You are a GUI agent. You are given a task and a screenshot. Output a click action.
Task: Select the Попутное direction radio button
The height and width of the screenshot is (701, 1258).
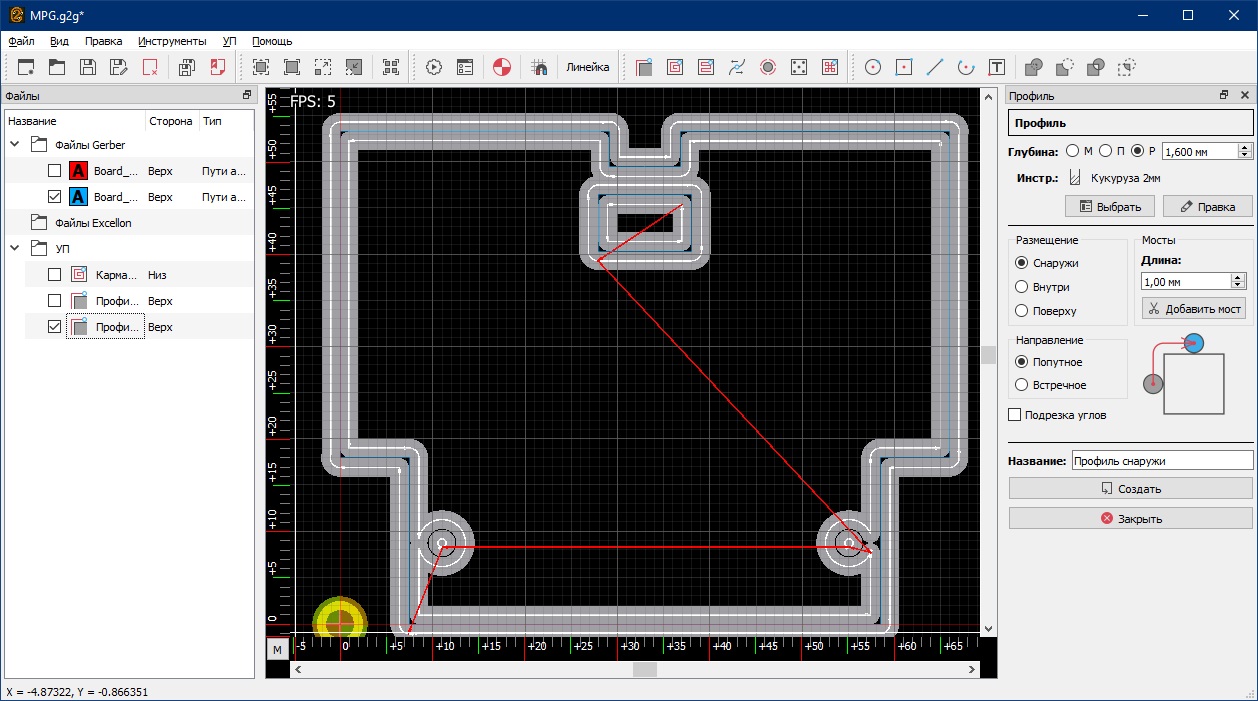pos(1022,362)
